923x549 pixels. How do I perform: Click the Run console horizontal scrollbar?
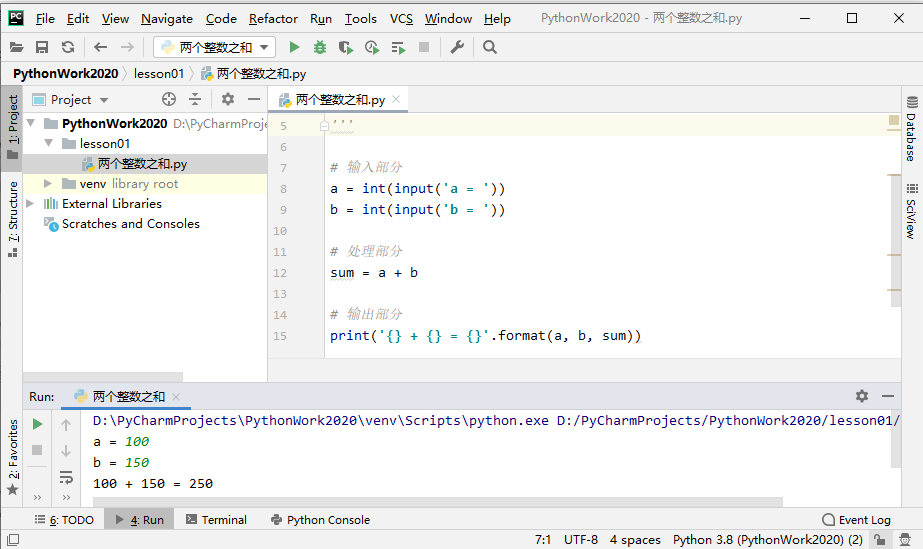pyautogui.click(x=437, y=502)
